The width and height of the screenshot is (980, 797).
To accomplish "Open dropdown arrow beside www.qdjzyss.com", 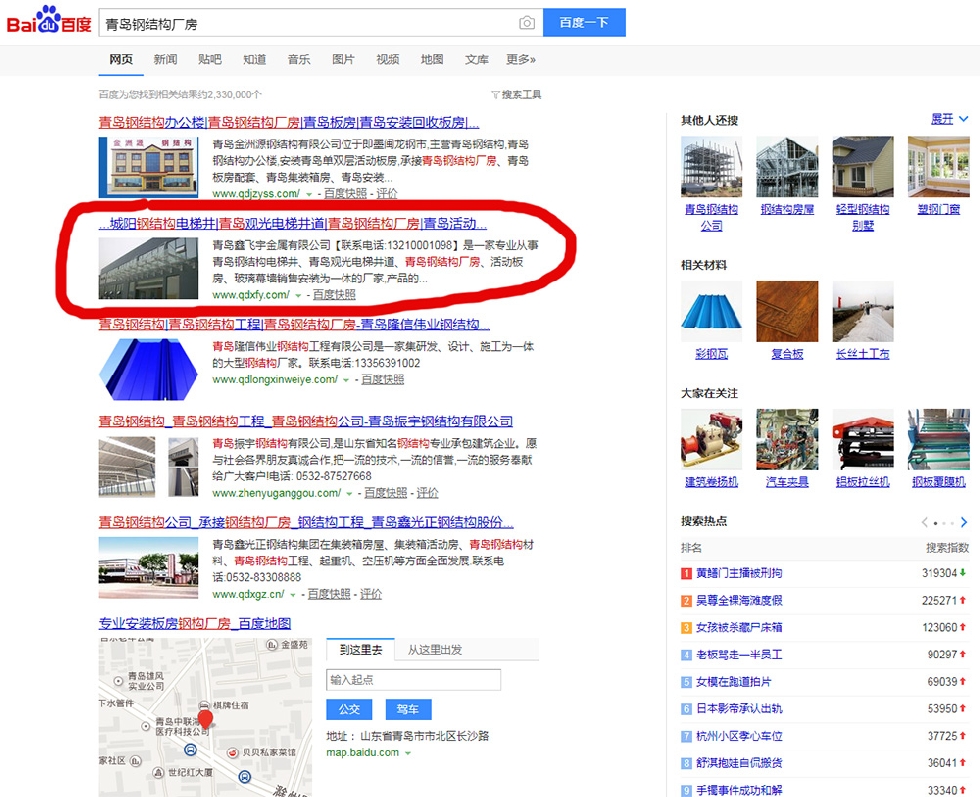I will (309, 194).
